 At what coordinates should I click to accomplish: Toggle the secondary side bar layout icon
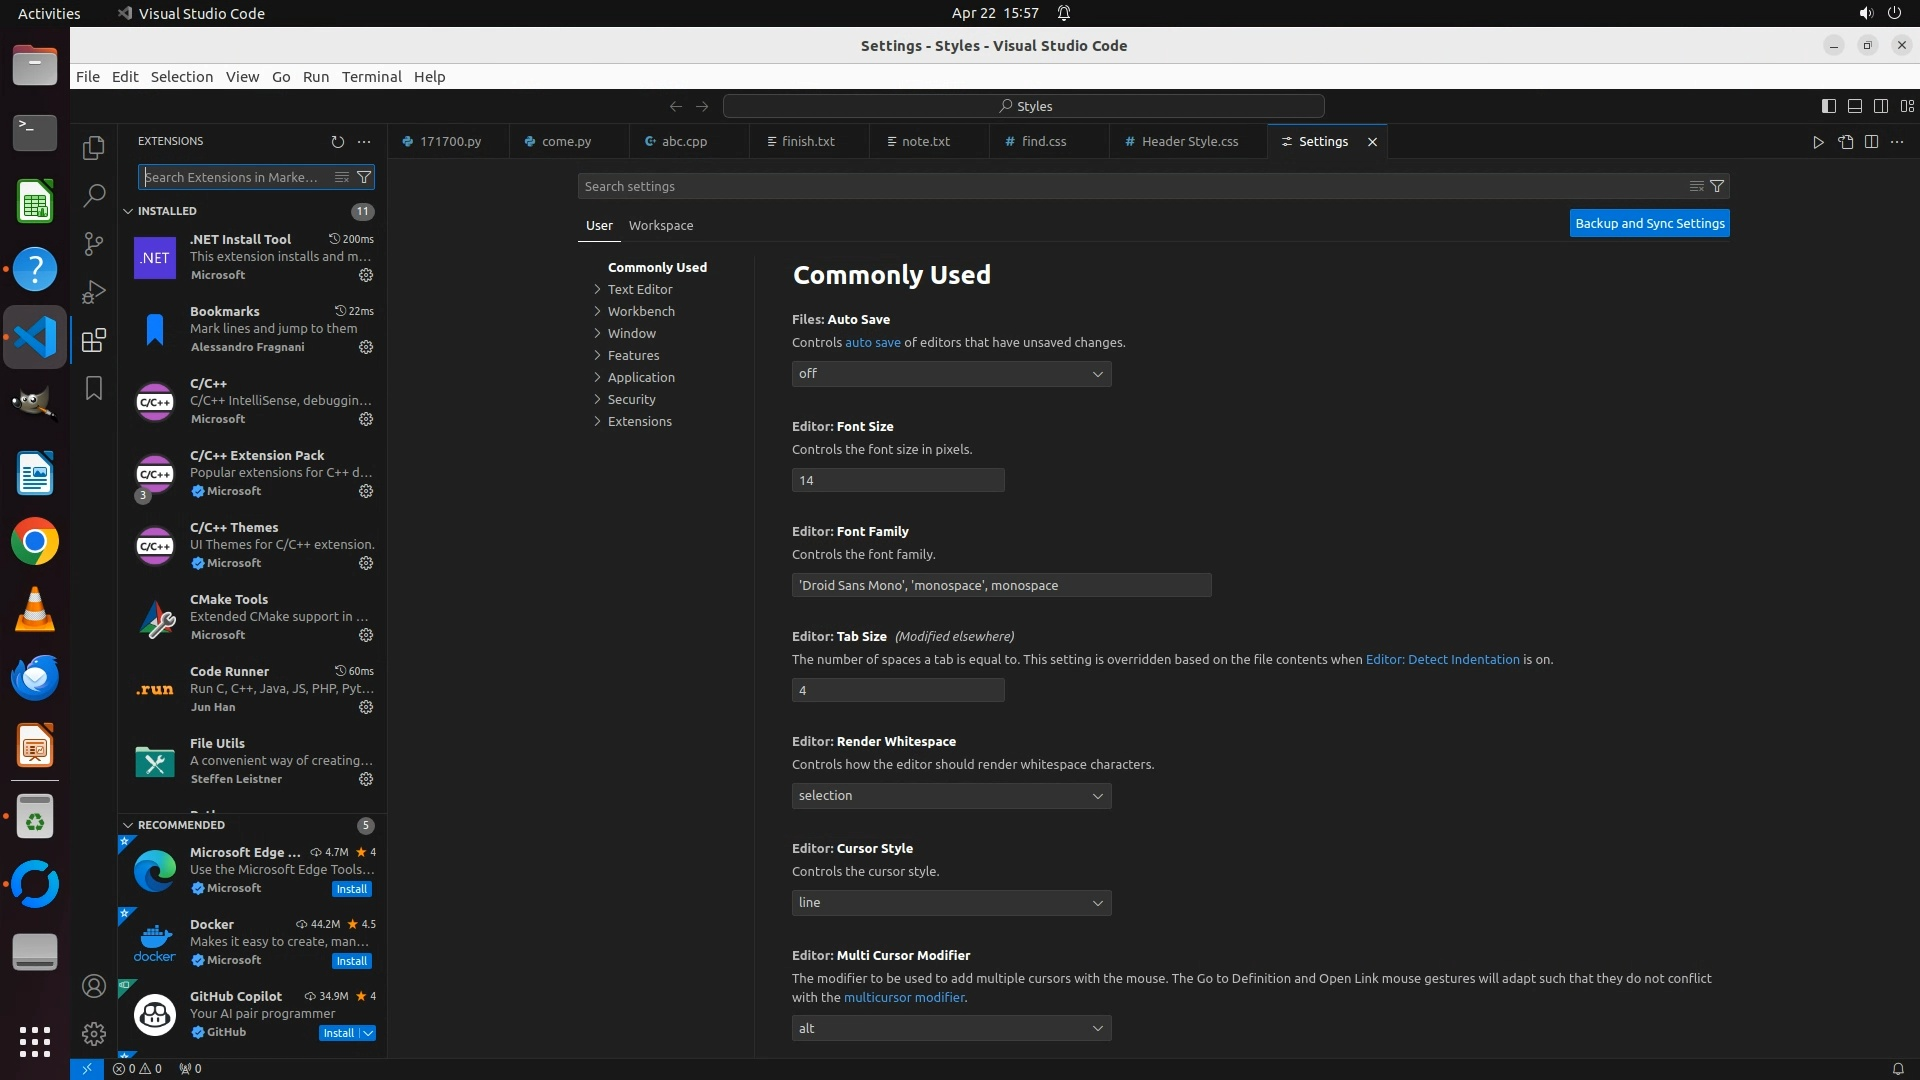[1880, 106]
